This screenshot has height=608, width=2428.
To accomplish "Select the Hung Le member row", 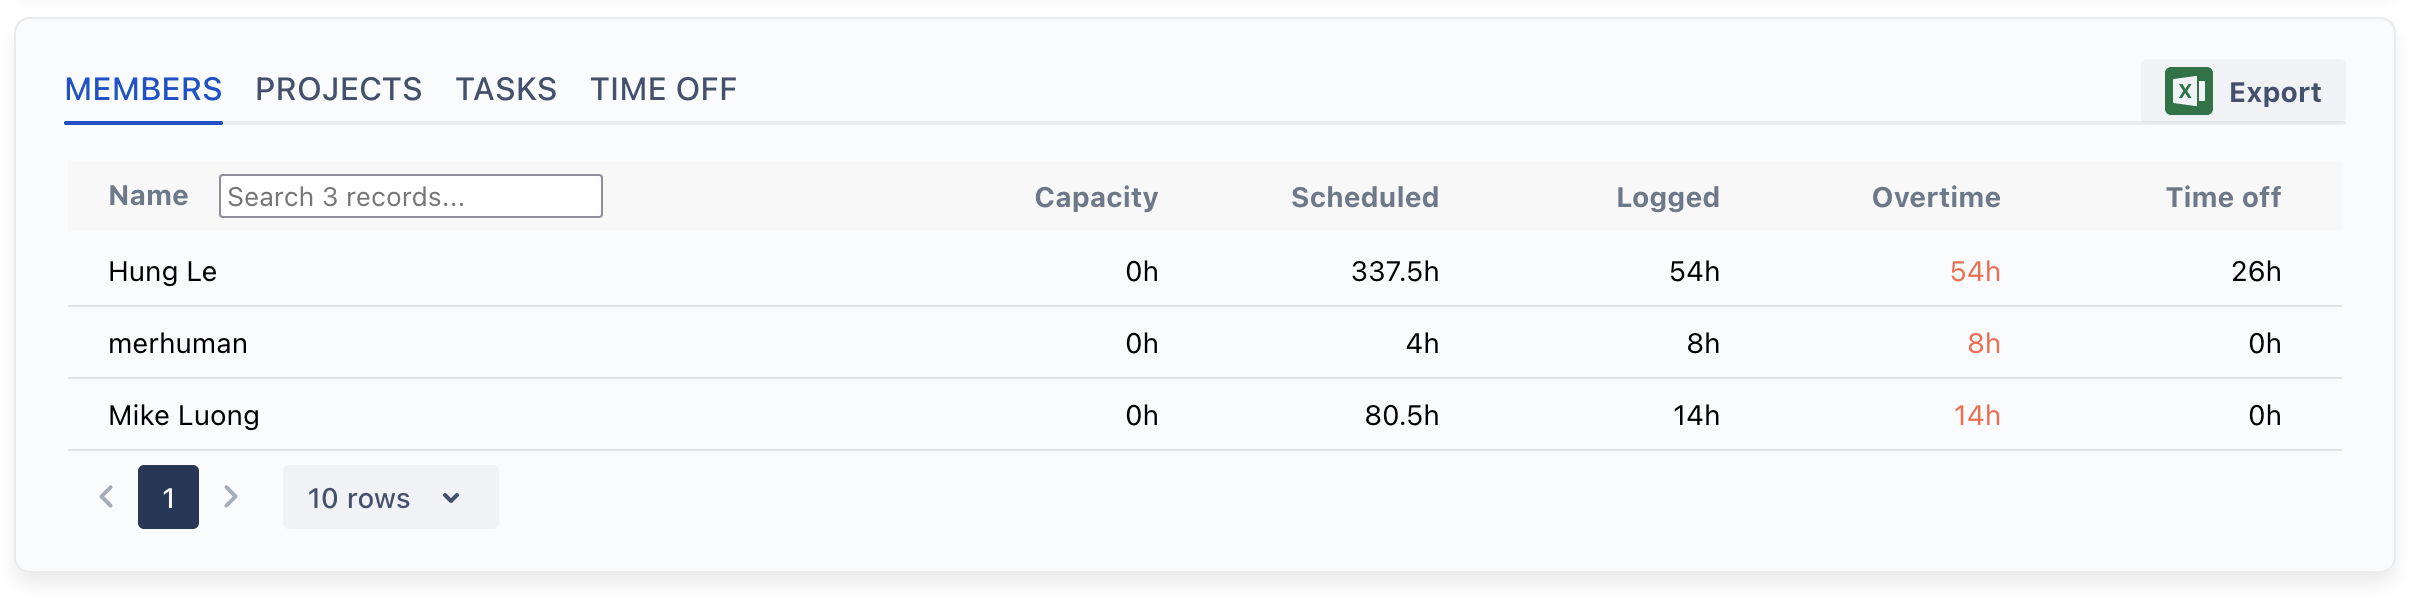I will click(163, 271).
